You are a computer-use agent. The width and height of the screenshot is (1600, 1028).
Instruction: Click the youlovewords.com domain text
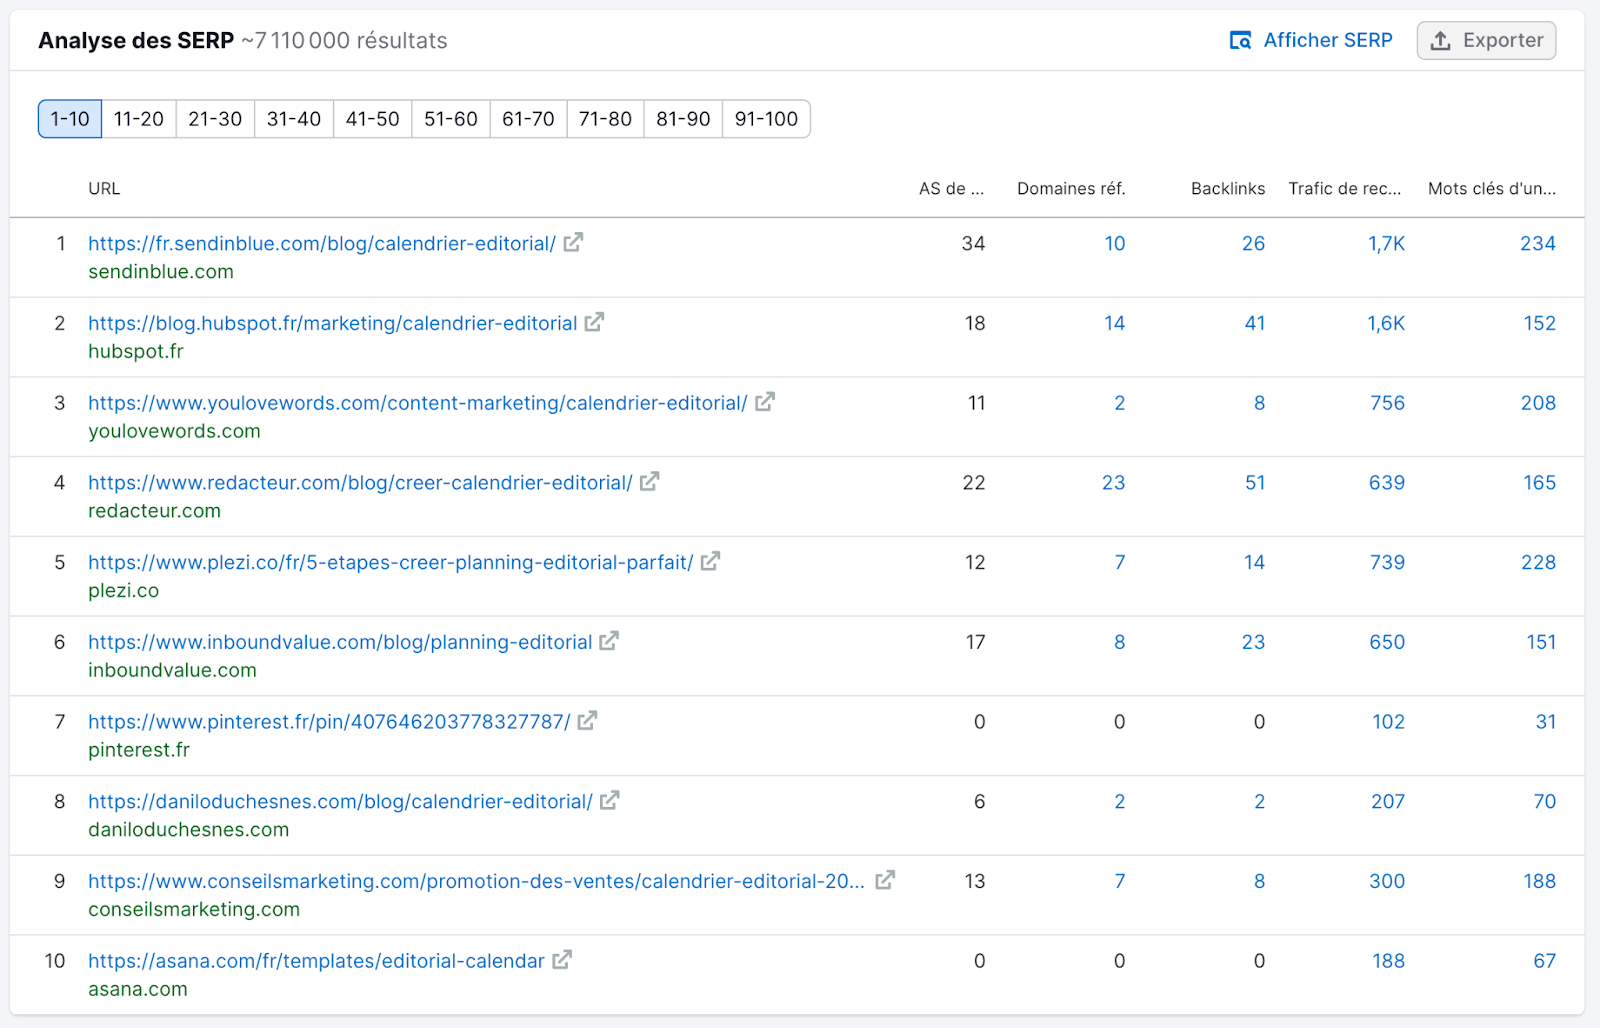[174, 431]
